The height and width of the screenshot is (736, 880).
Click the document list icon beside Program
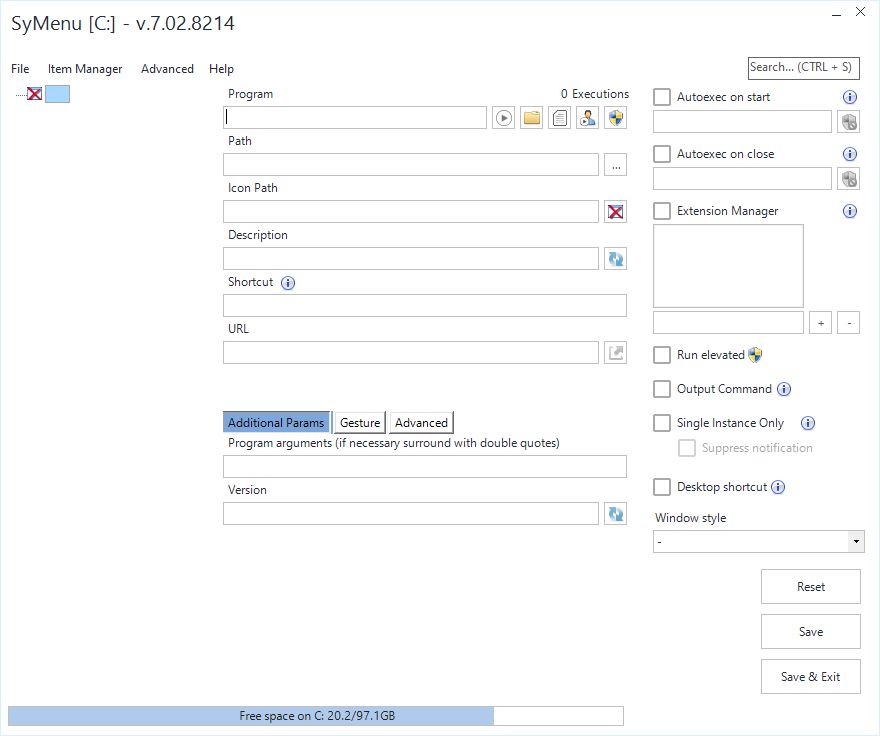coord(560,118)
